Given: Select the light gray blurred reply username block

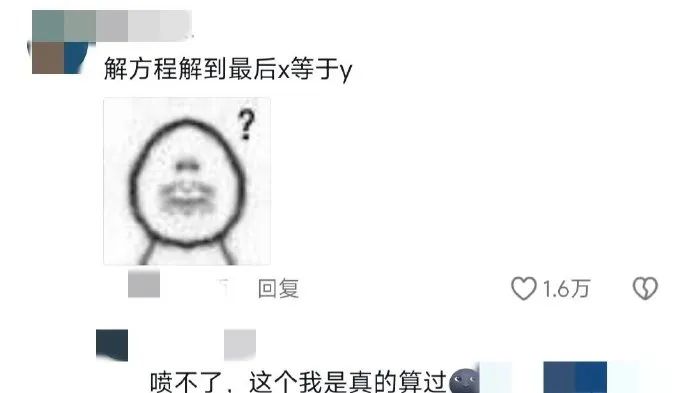Looking at the screenshot, I should pyautogui.click(x=240, y=345).
